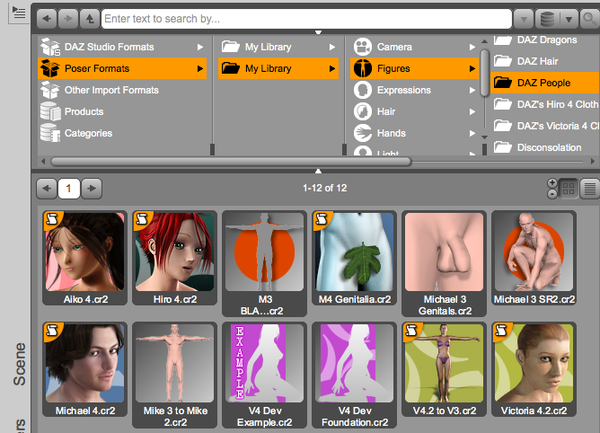Select Poser Formats

coord(122,68)
